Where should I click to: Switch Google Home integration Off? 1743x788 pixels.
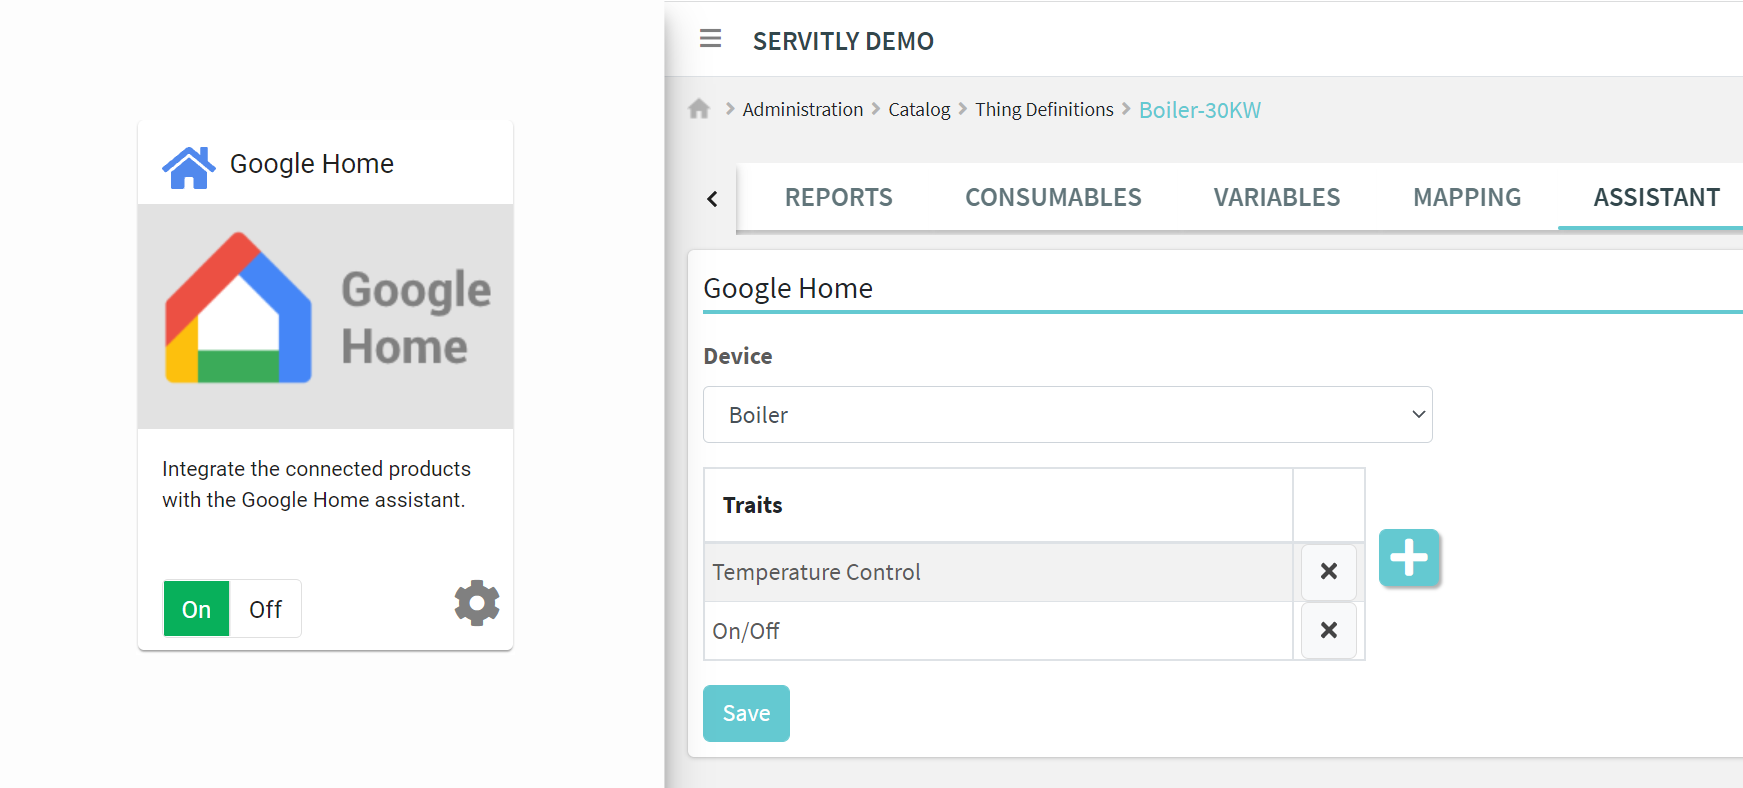[265, 609]
